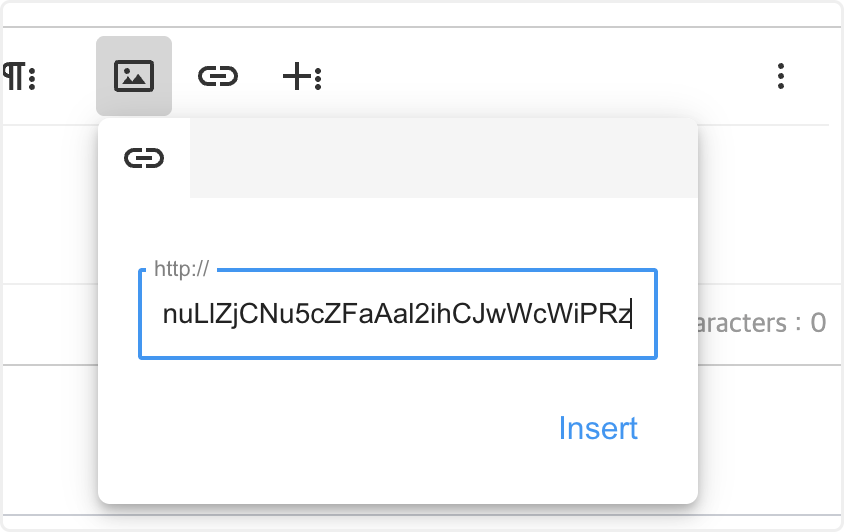Expand the plus icon dropdown dots

click(318, 77)
